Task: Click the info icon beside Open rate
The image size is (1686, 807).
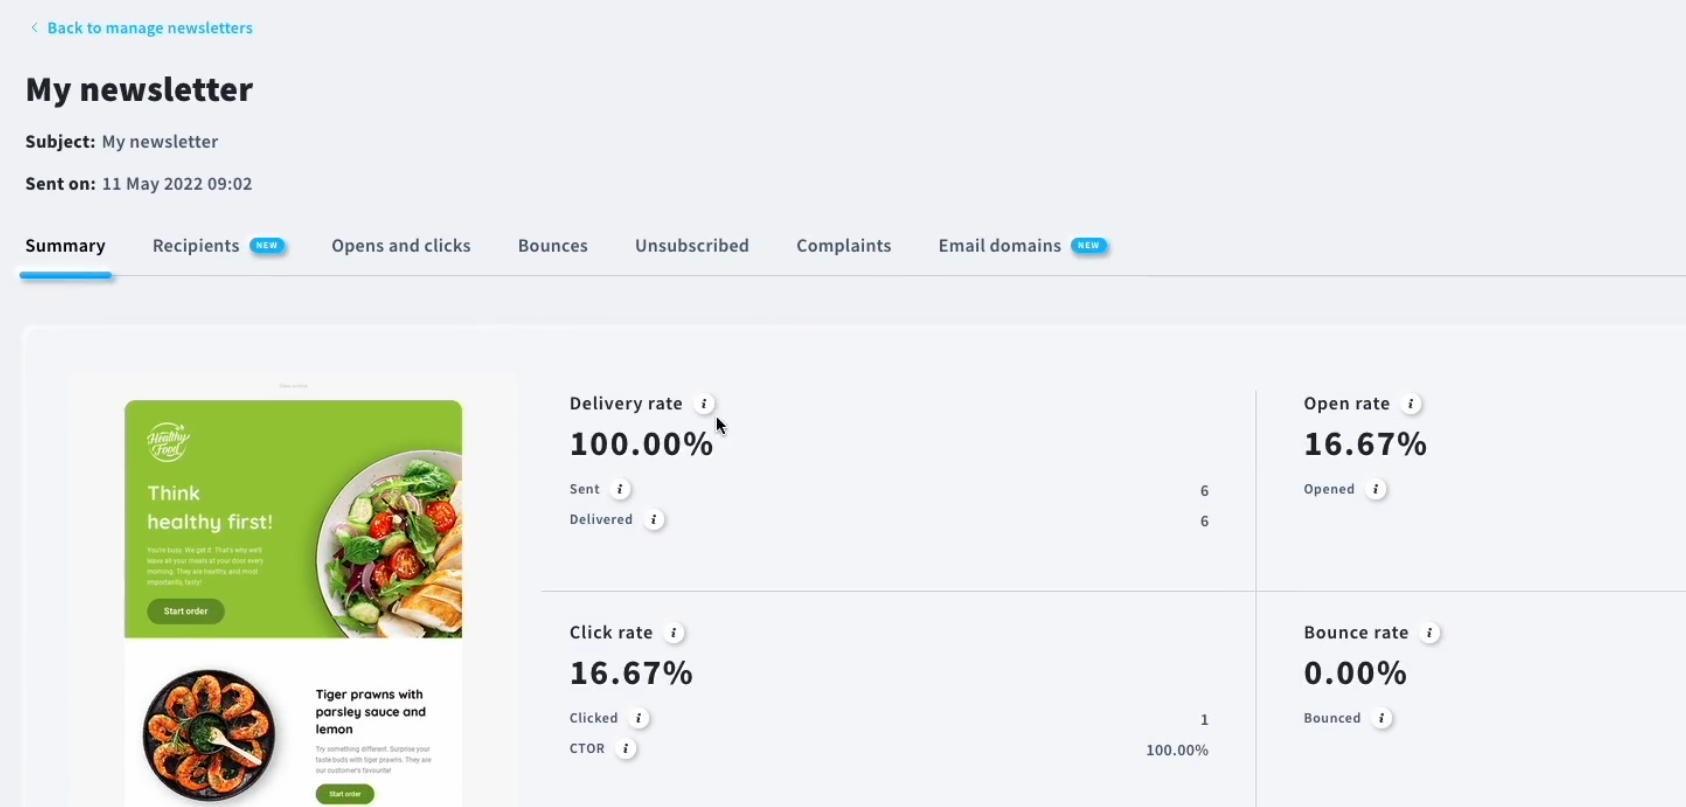Action: (1411, 404)
